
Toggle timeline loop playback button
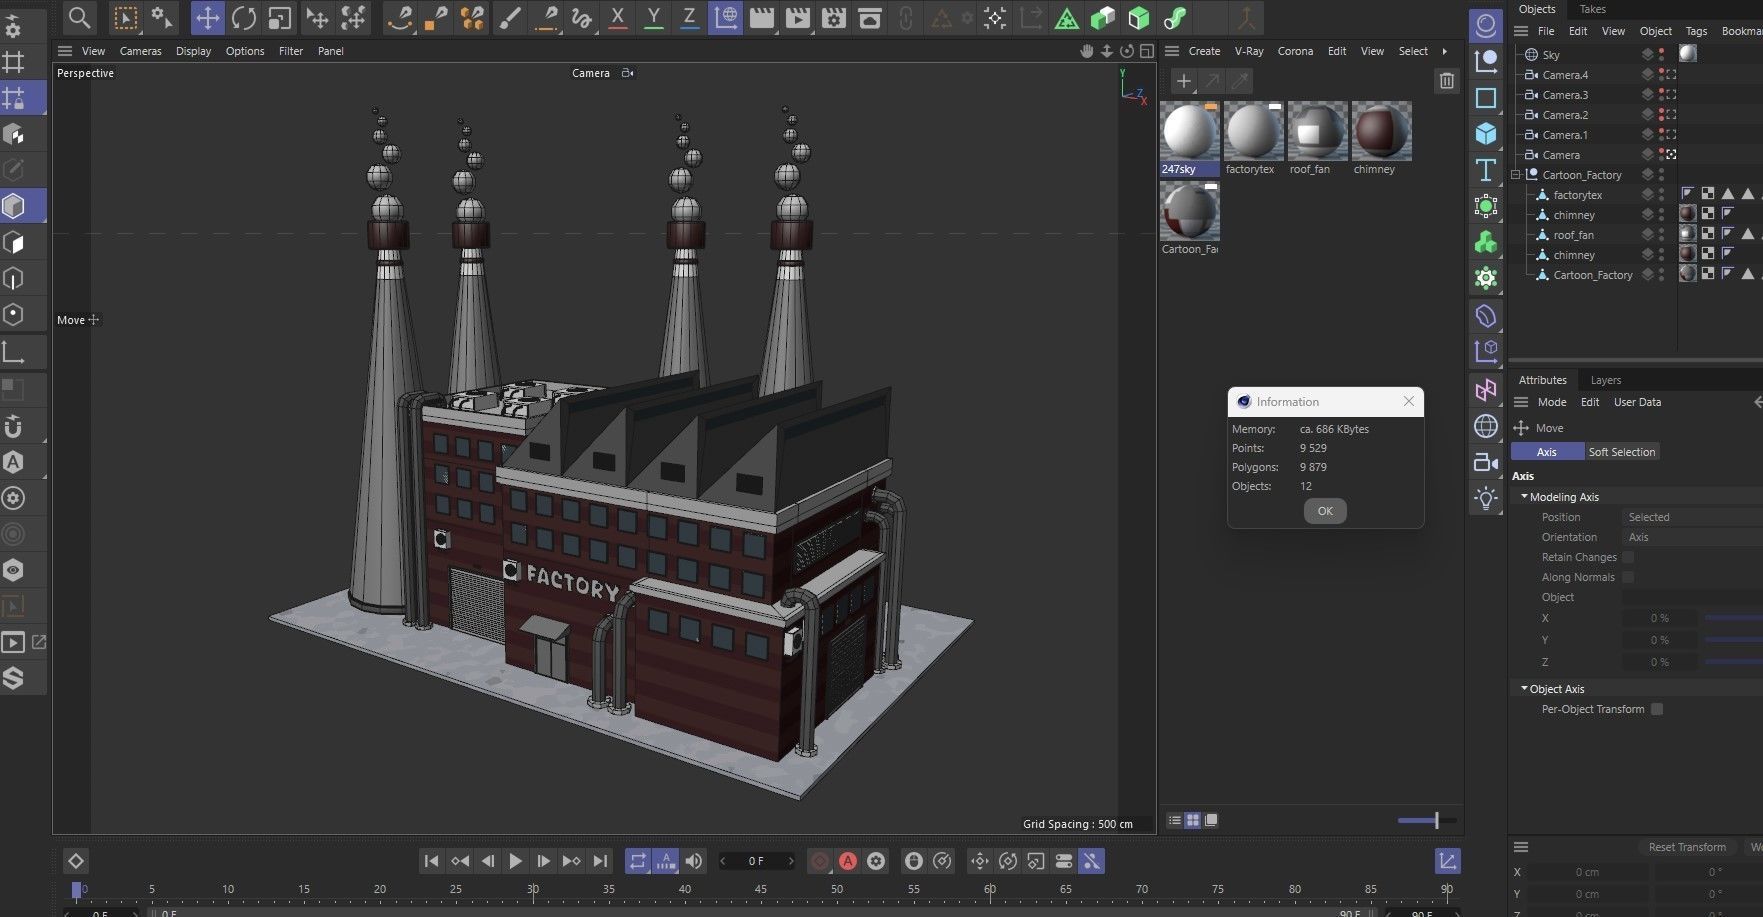[x=638, y=861]
